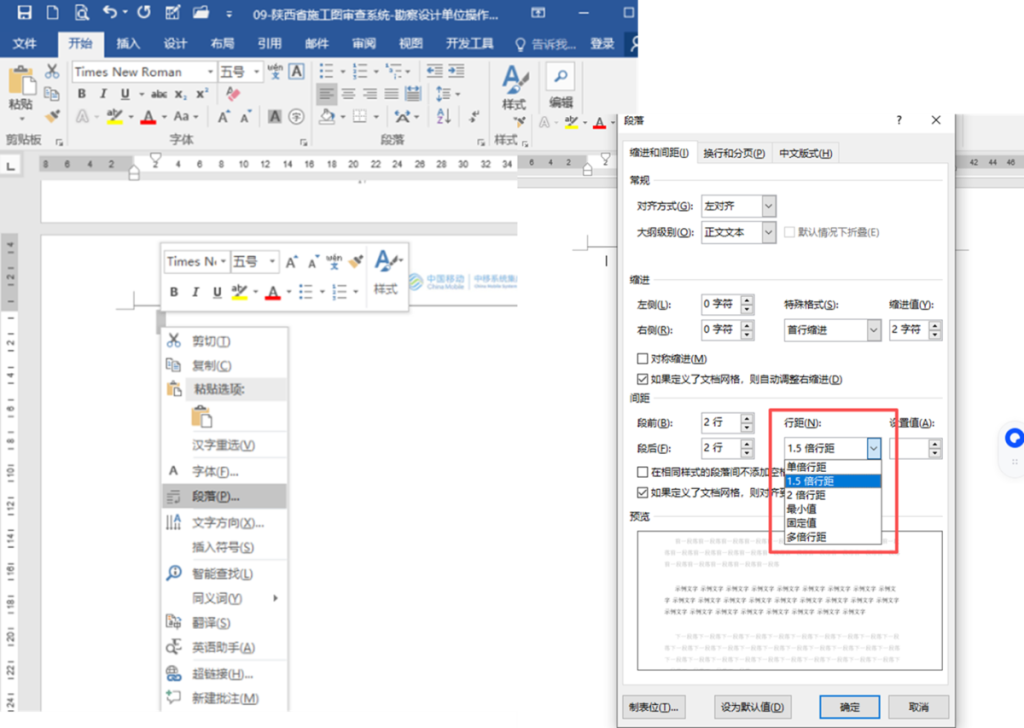1024x728 pixels.
Task: Click the 确定 button
Action: click(x=848, y=706)
